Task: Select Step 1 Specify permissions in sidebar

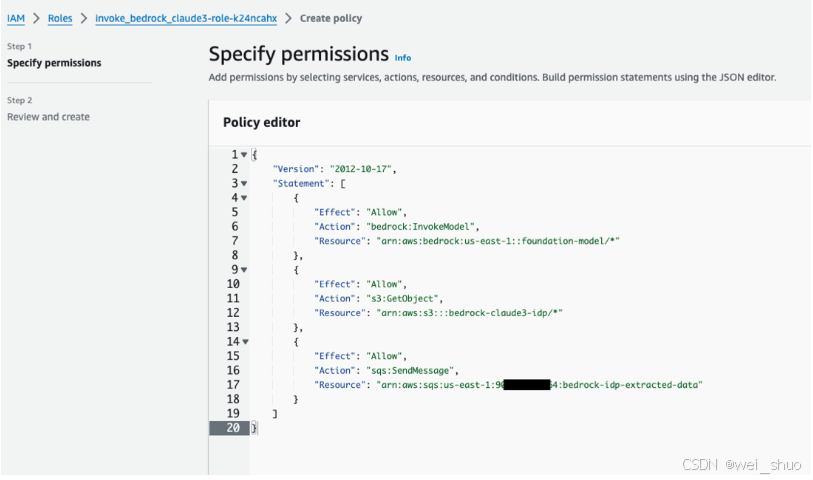Action: 54,63
